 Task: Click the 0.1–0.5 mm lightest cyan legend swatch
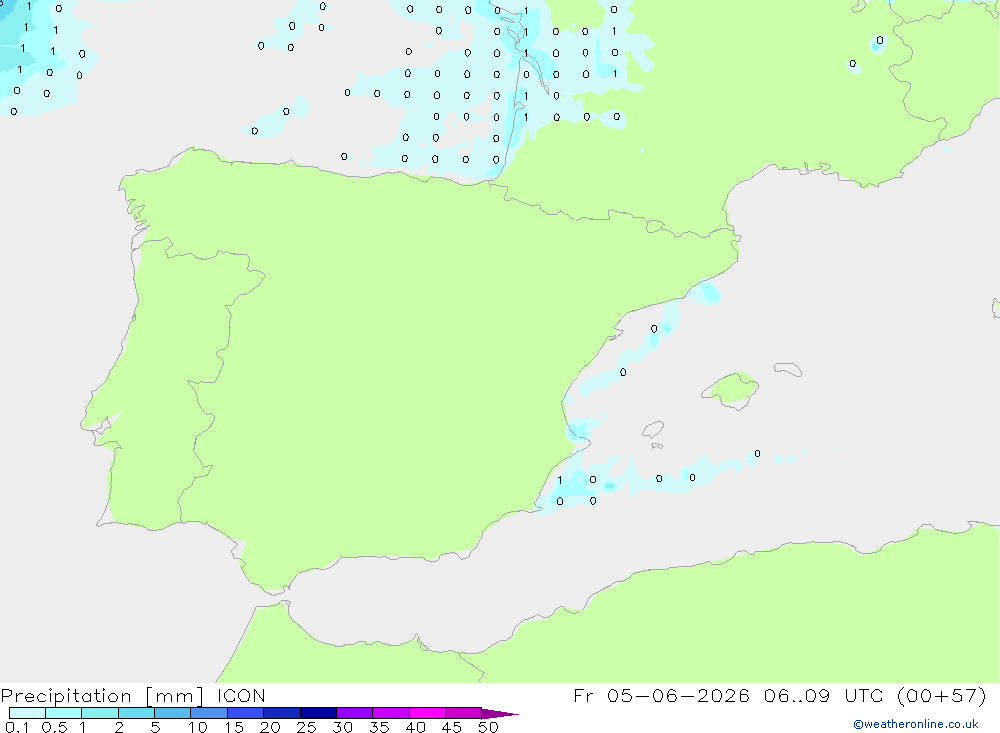coord(27,713)
